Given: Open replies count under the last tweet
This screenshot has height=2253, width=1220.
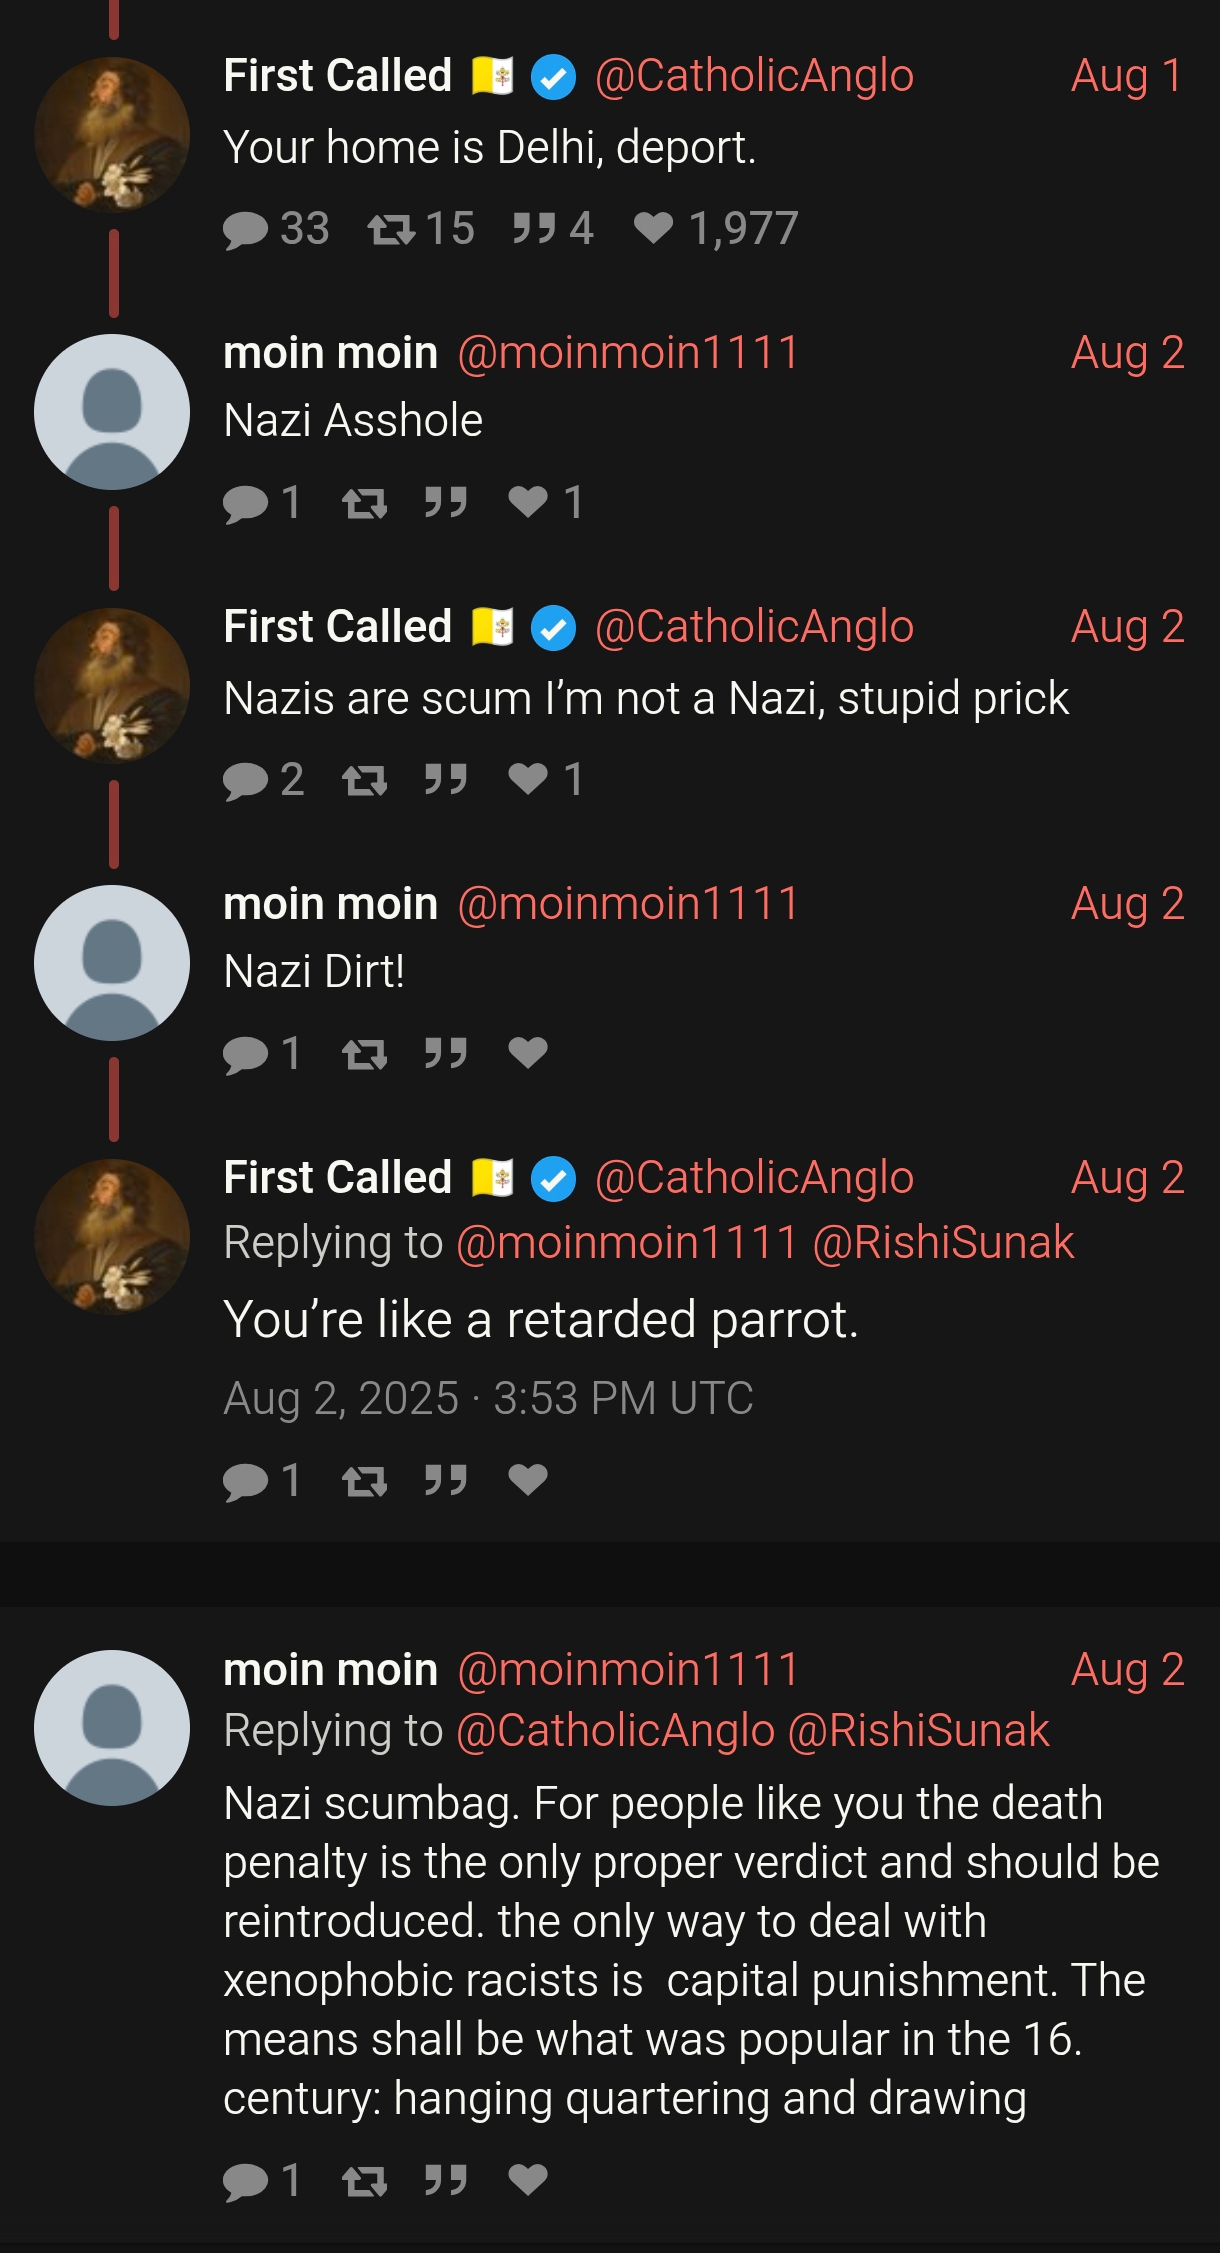Looking at the screenshot, I should pyautogui.click(x=261, y=2180).
